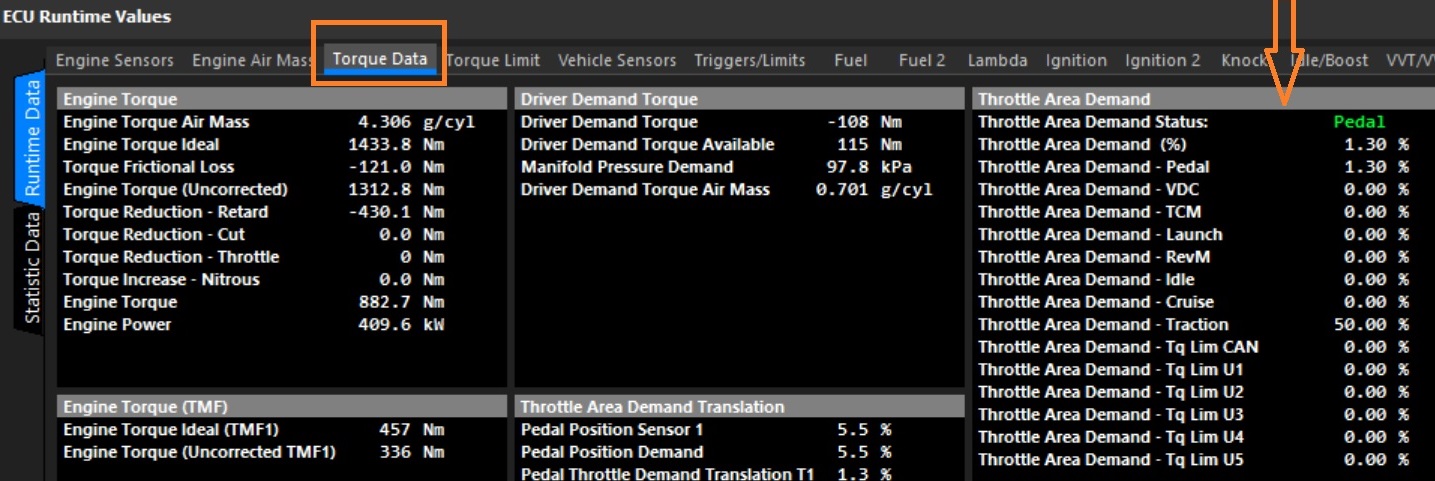Click the Throttle Area Demand - Traction row
1435x481 pixels.
(x=1192, y=325)
